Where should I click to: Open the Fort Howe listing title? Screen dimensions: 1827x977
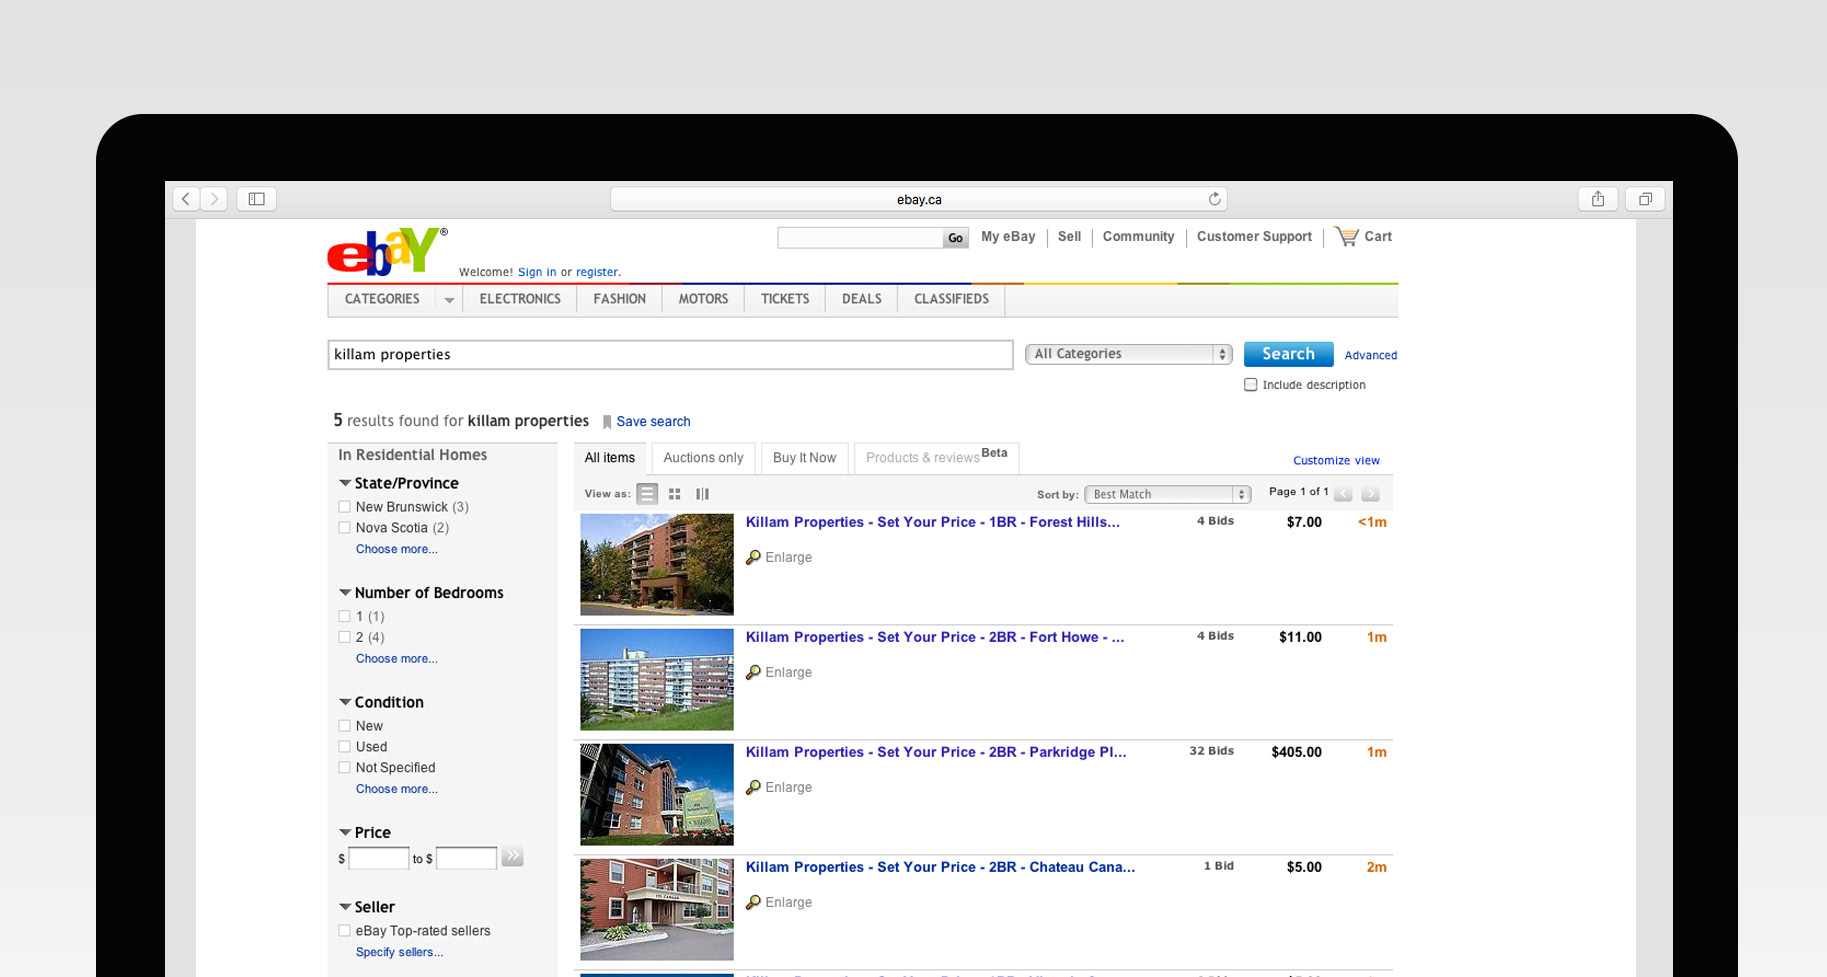click(935, 637)
